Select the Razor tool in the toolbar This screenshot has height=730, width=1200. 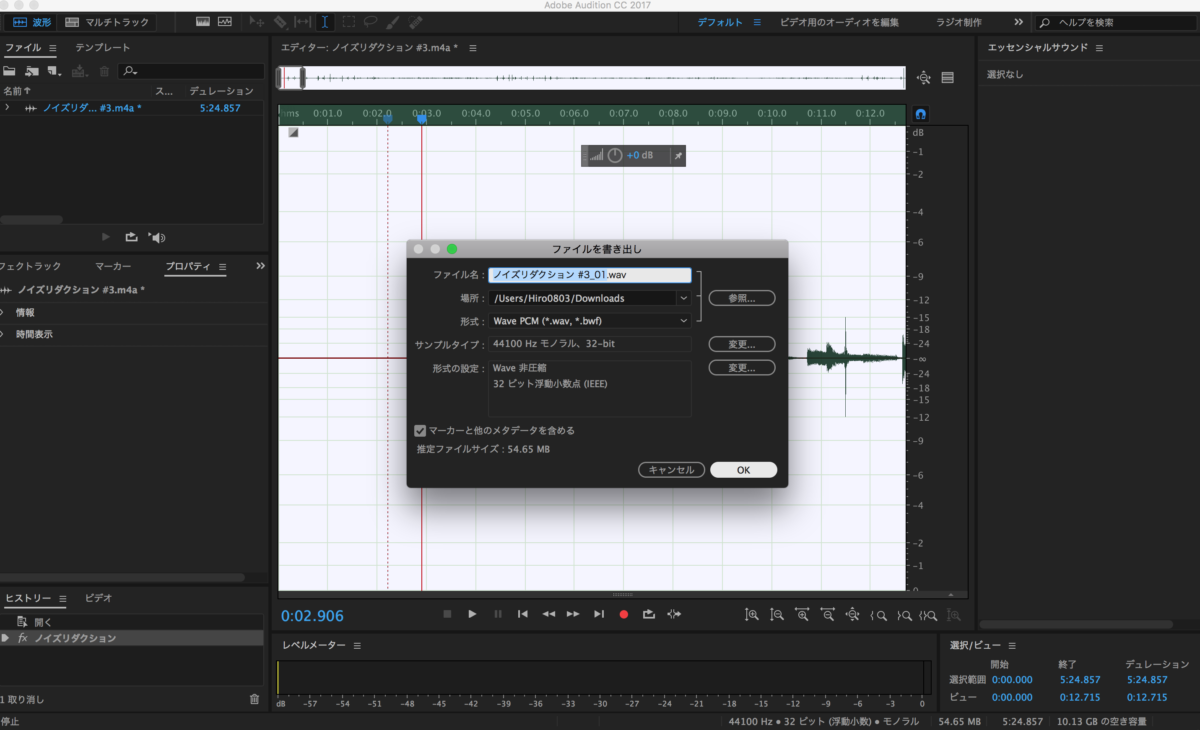tap(281, 21)
